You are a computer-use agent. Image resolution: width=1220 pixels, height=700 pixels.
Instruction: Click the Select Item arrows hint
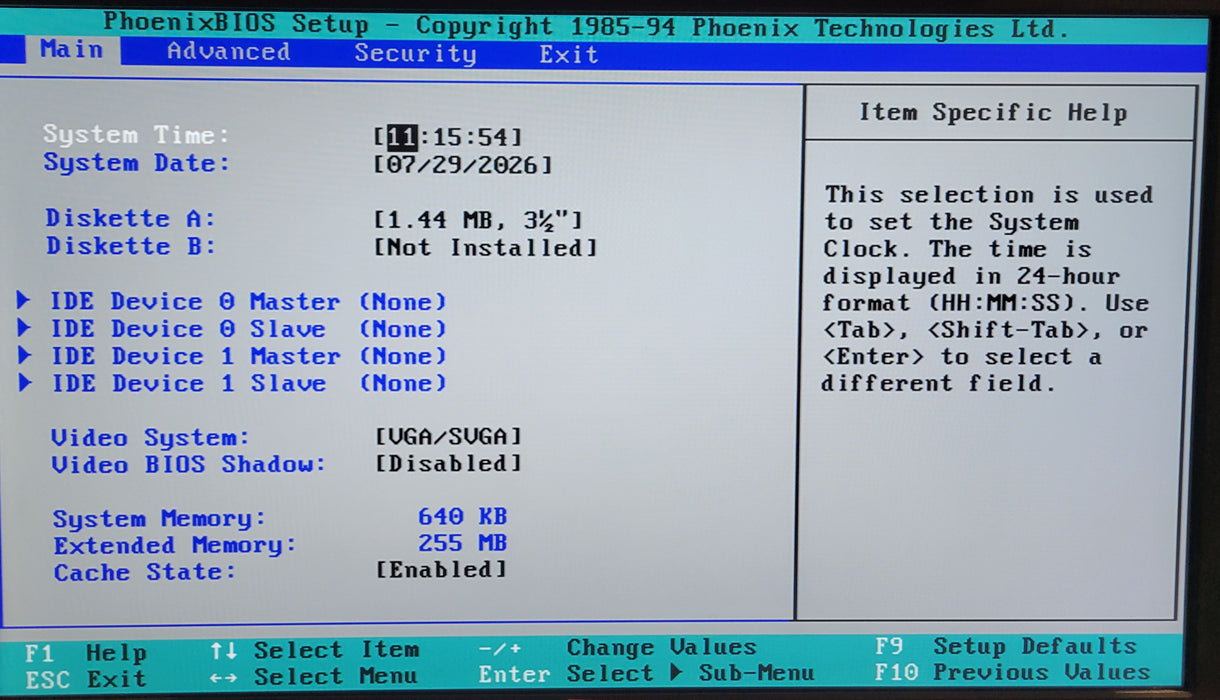(314, 650)
